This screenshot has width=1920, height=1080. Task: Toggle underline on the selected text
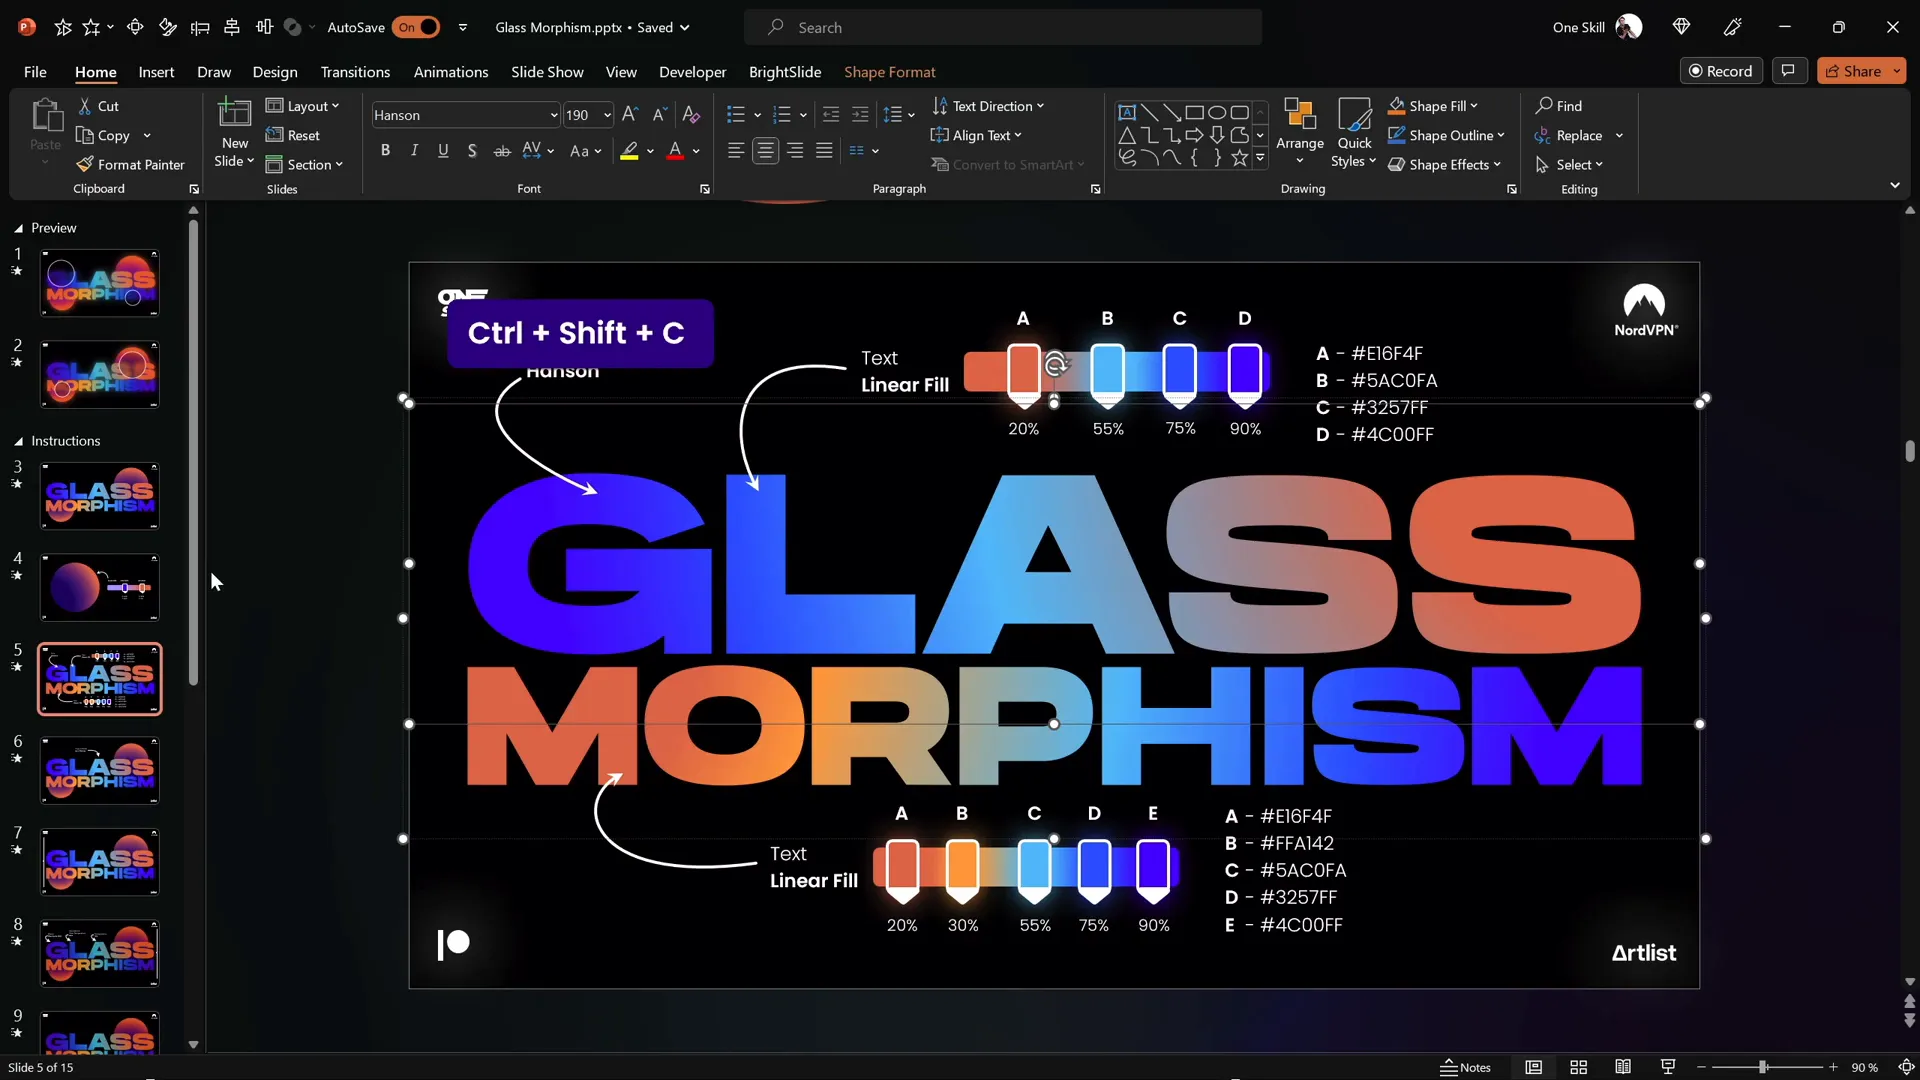tap(443, 150)
